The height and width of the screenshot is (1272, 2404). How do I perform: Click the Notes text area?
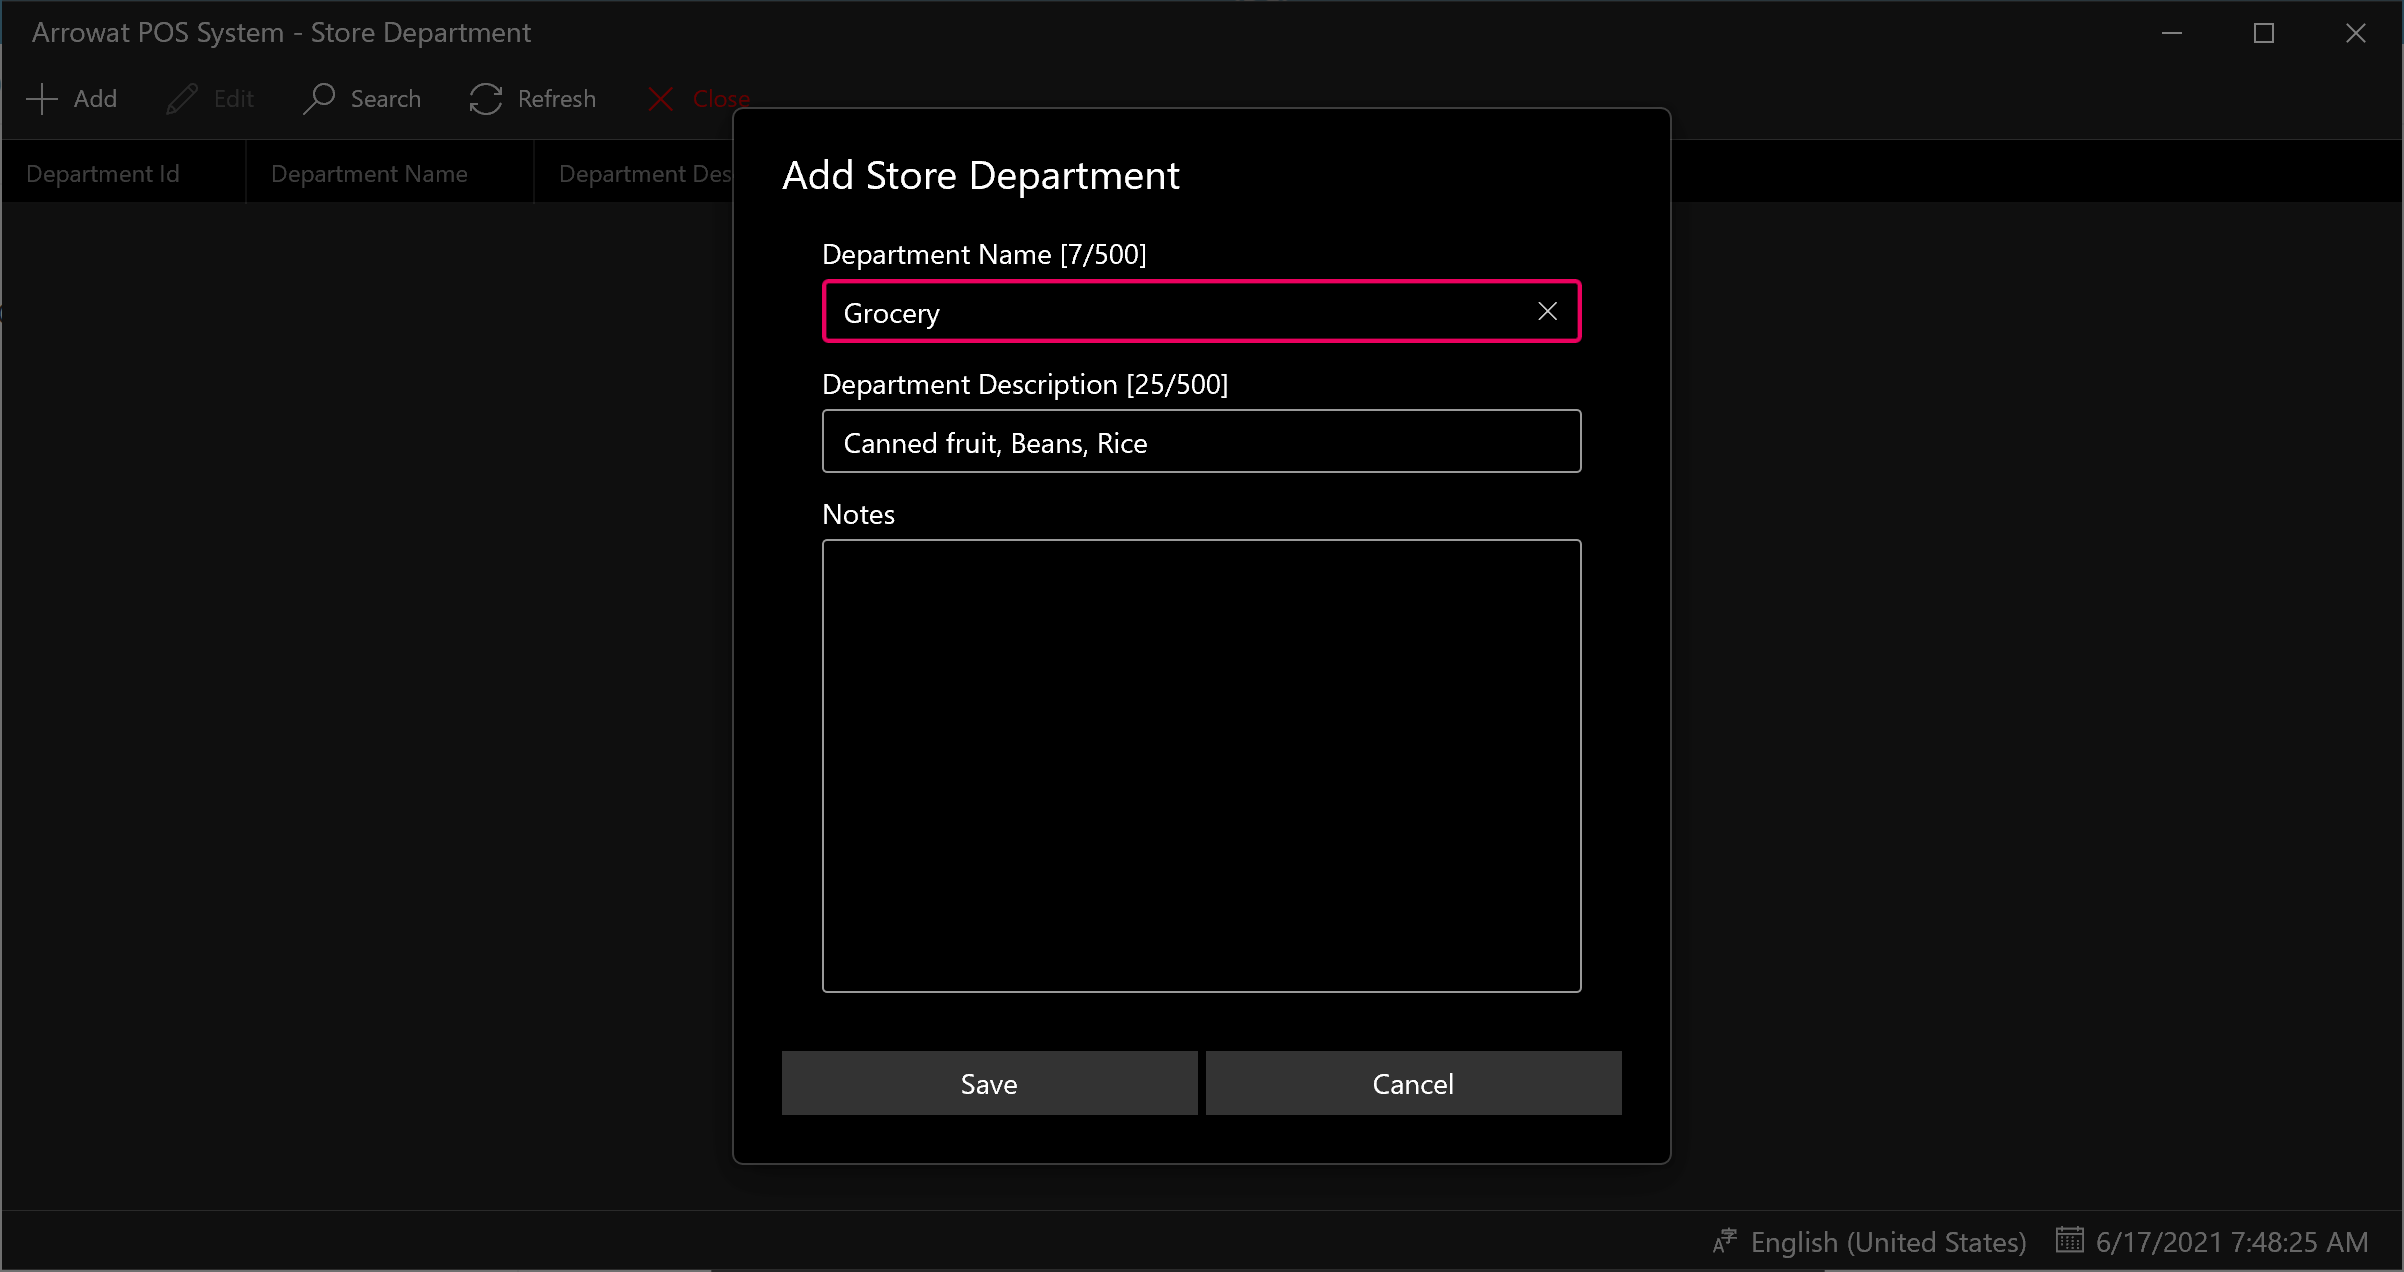click(x=1202, y=765)
